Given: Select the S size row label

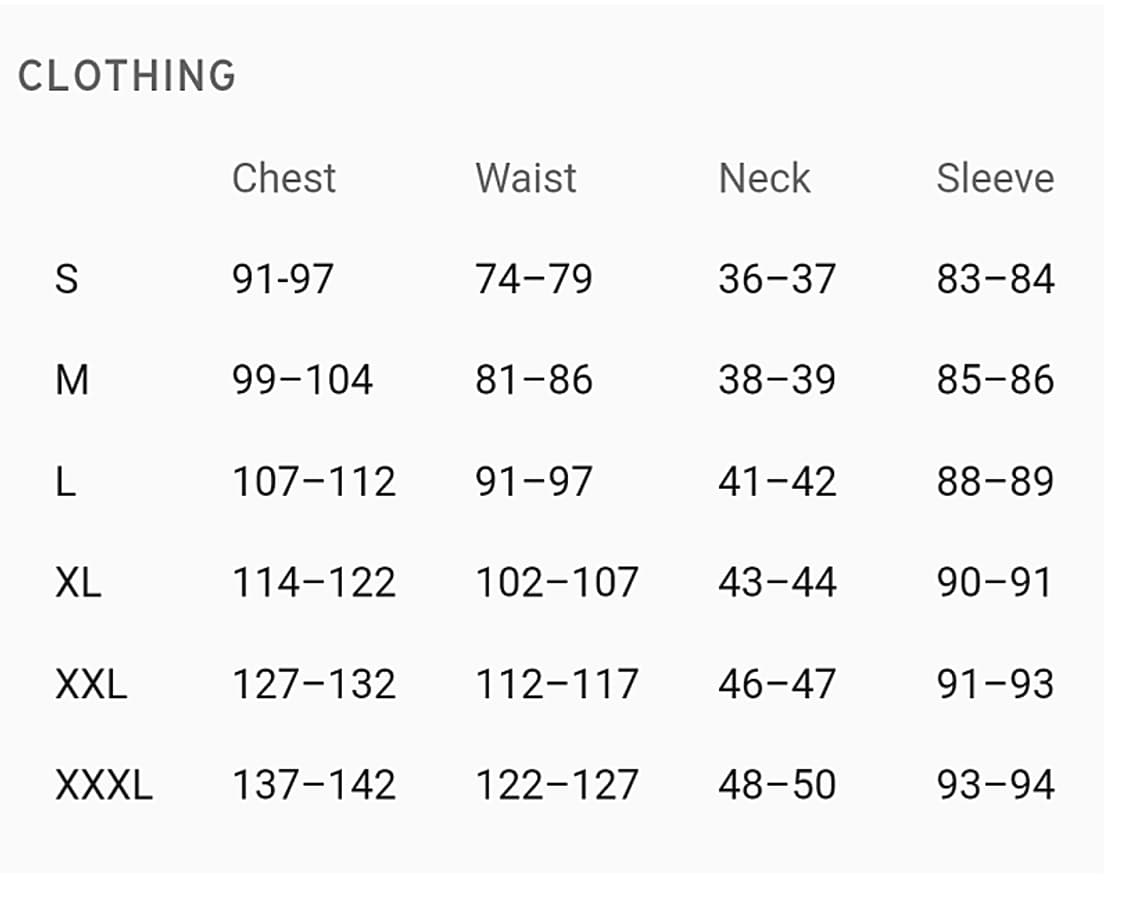Looking at the screenshot, I should coord(66,278).
